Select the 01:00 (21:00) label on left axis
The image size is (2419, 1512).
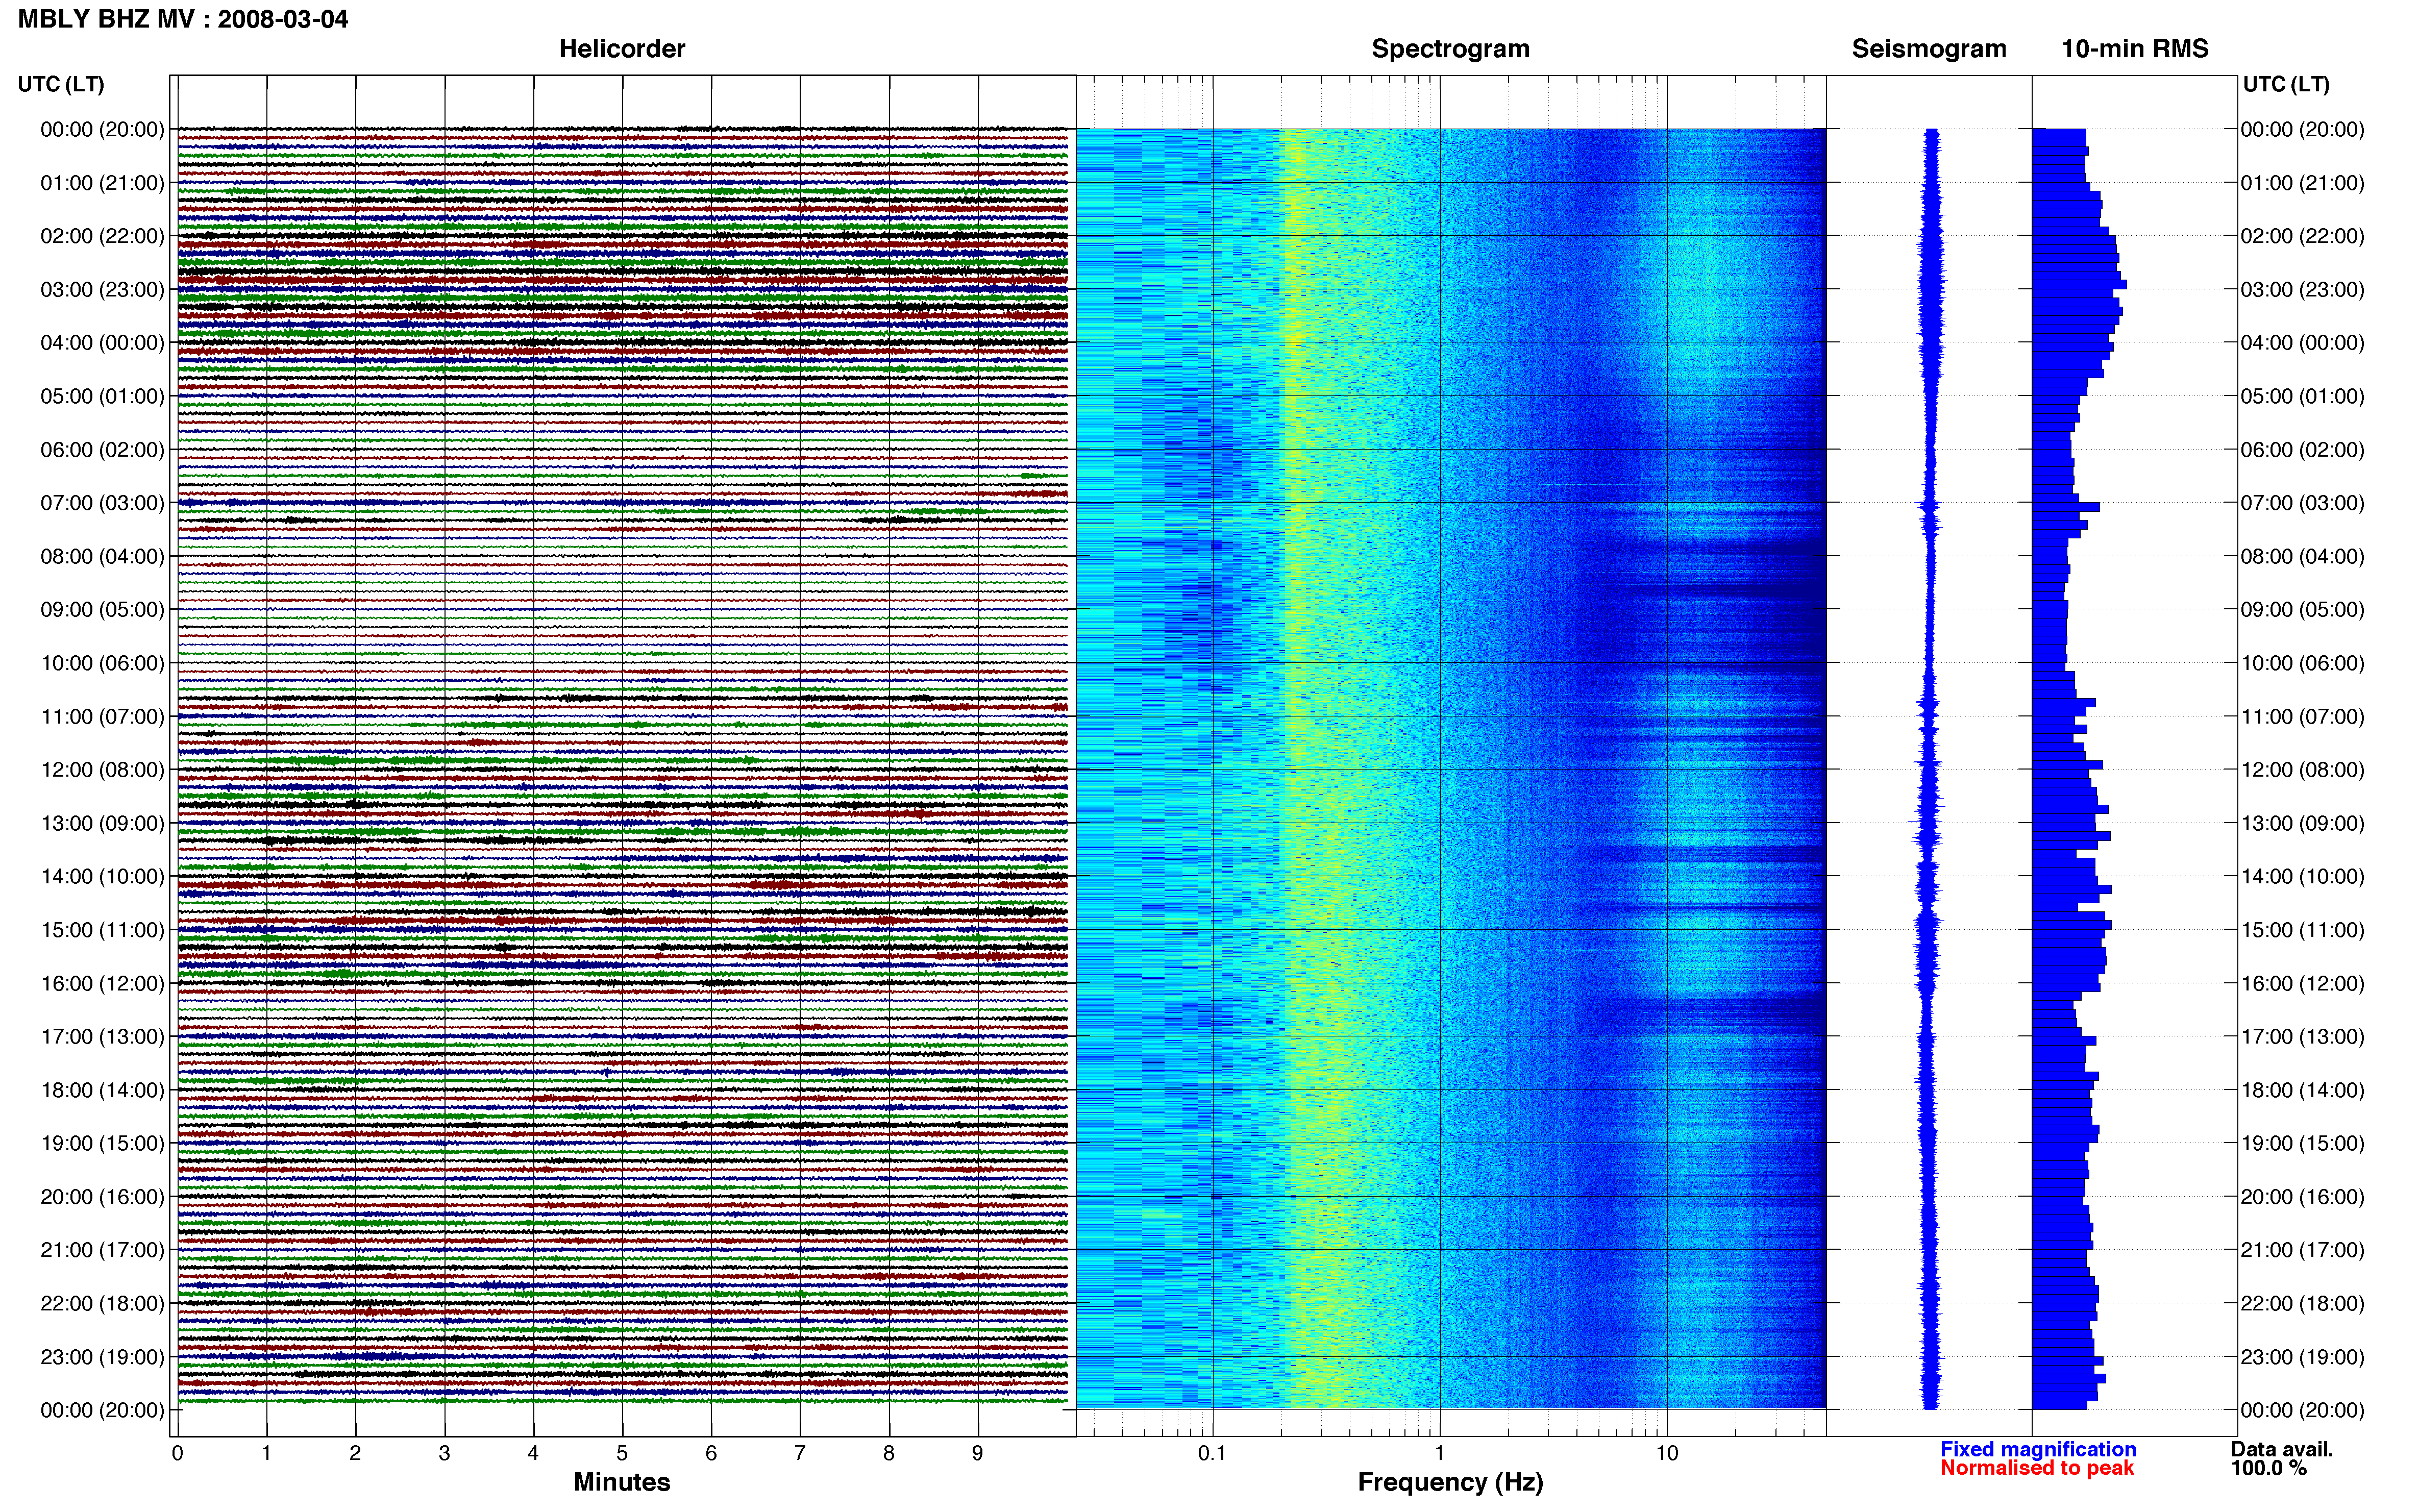point(102,183)
